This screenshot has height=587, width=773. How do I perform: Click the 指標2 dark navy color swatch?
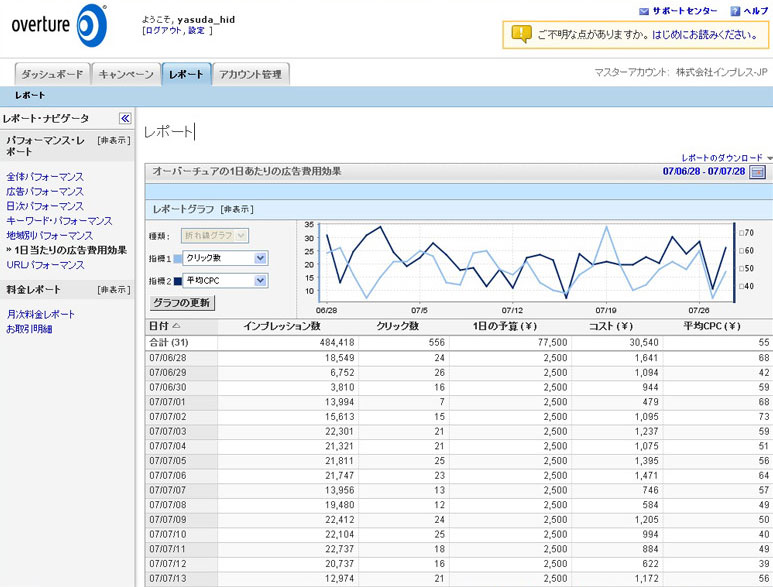coord(178,282)
